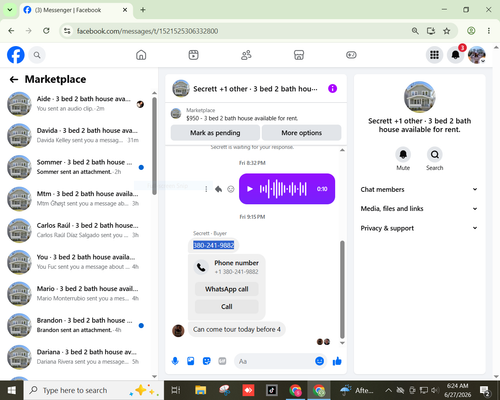Choose a sticker

tap(207, 361)
